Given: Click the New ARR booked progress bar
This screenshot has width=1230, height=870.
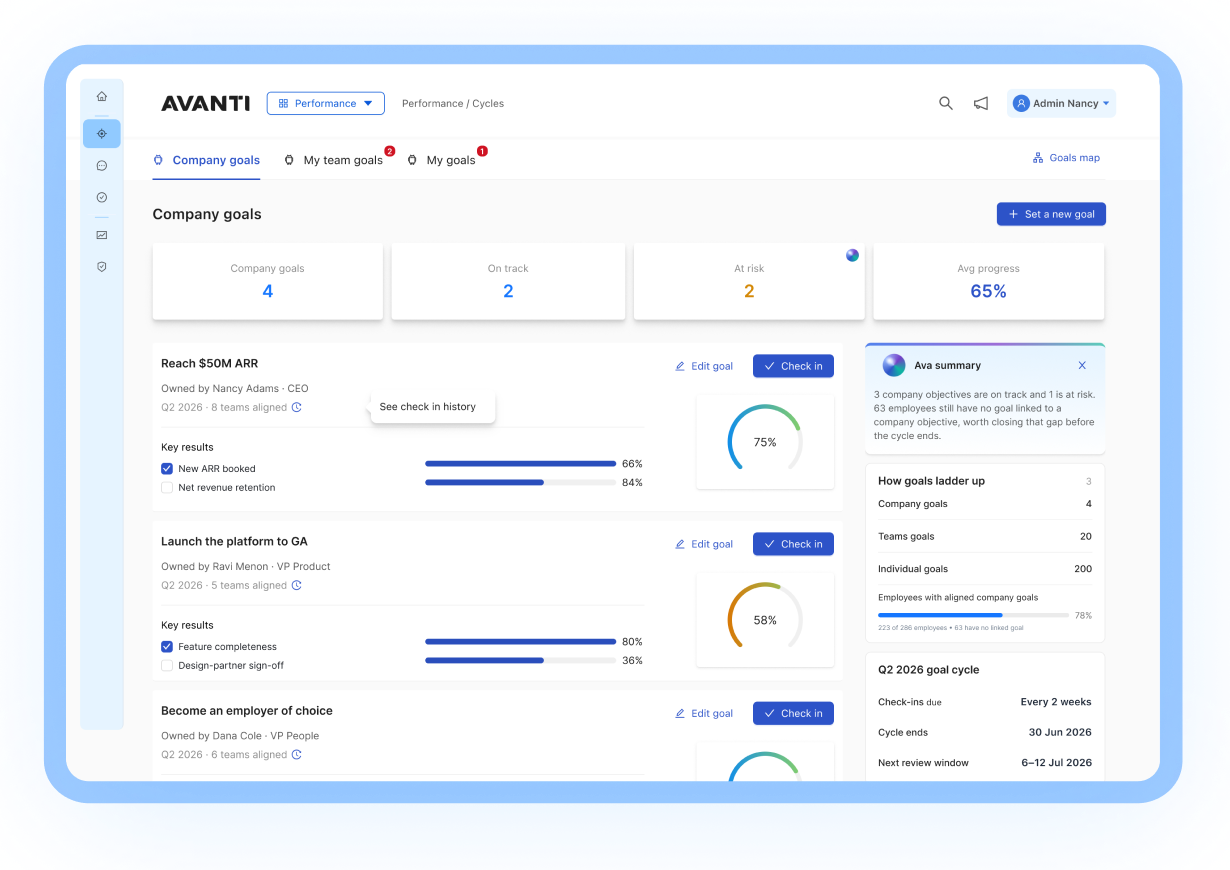Looking at the screenshot, I should 520,463.
